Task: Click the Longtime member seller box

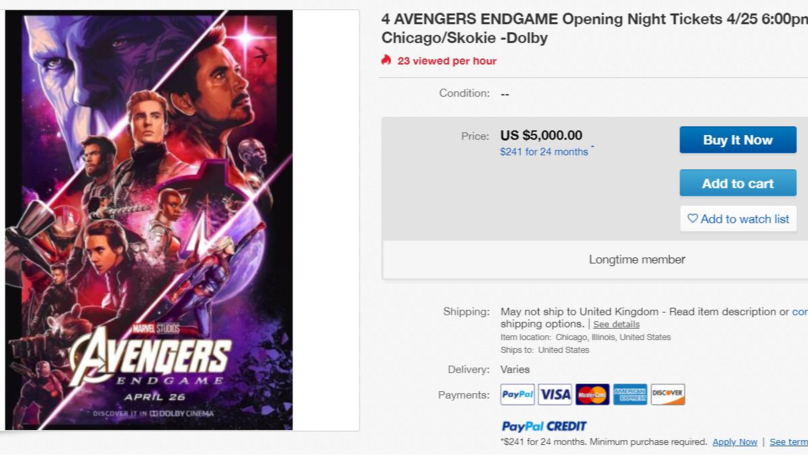Action: (637, 260)
